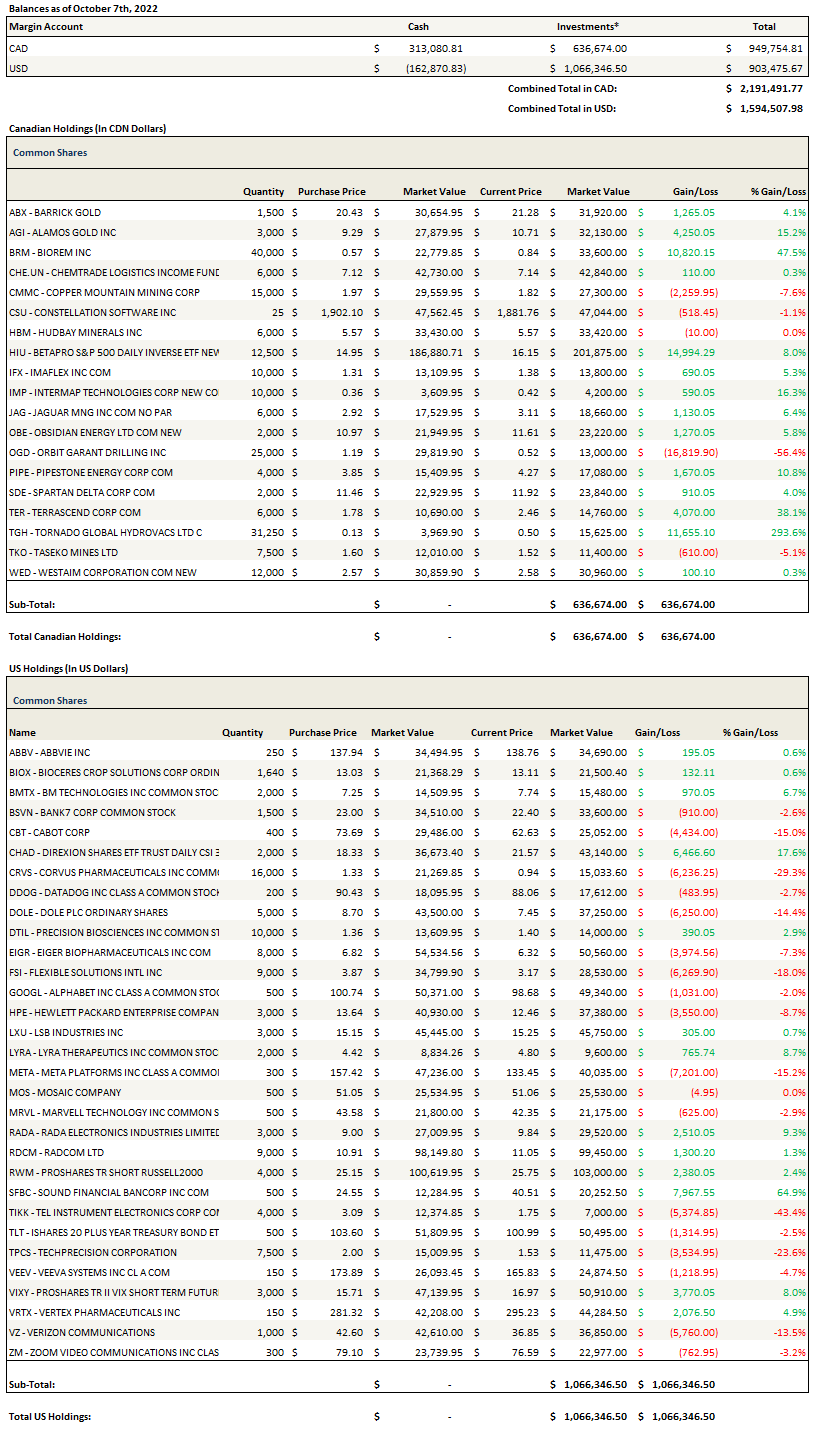The image size is (829, 1436).
Task: Click the Common Shares header under Canadian Holdings
Action: pos(50,153)
